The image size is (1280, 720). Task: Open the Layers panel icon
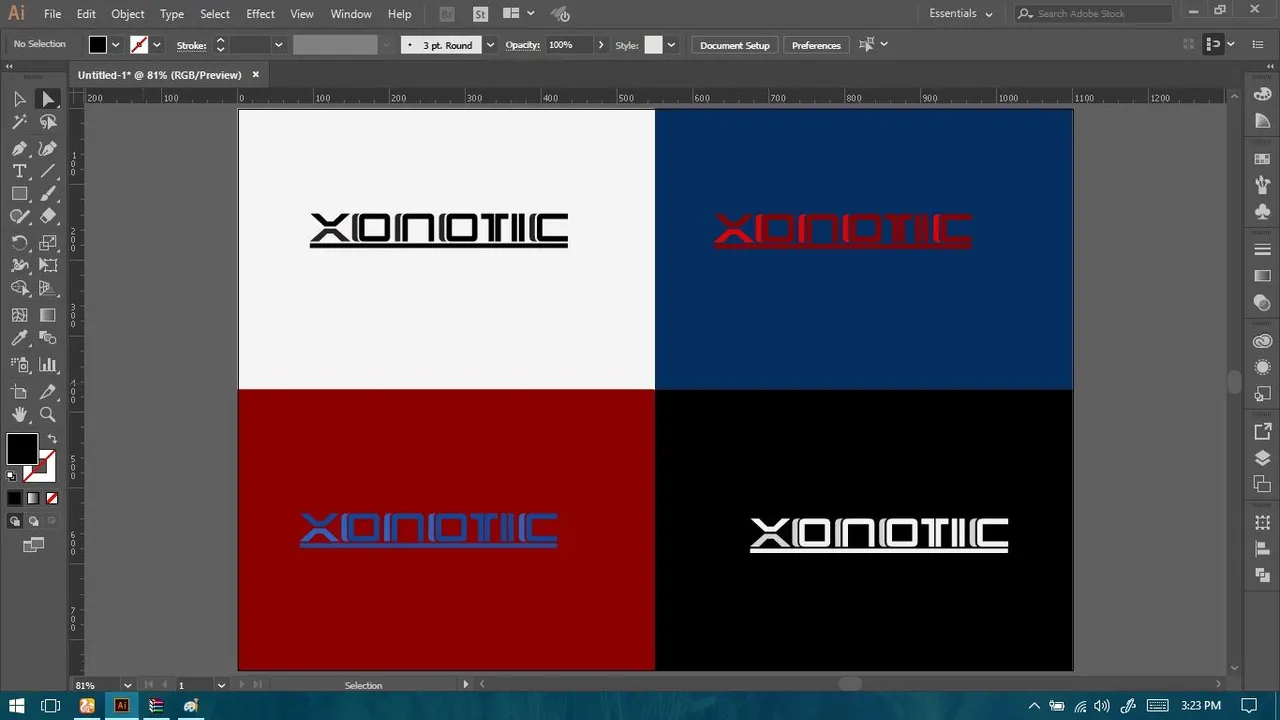click(x=1262, y=458)
